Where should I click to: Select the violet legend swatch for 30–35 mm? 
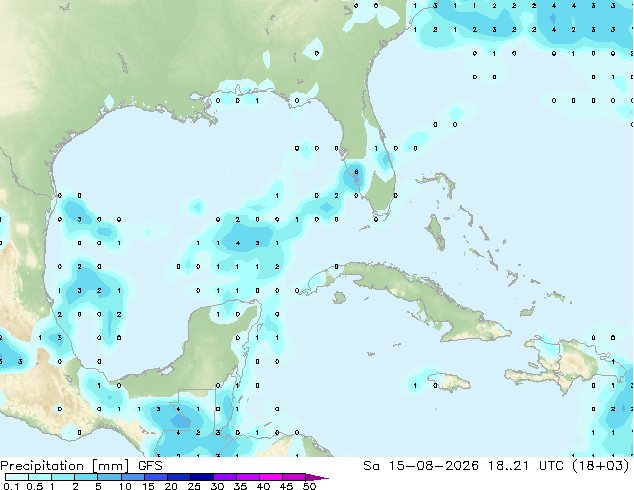click(225, 477)
